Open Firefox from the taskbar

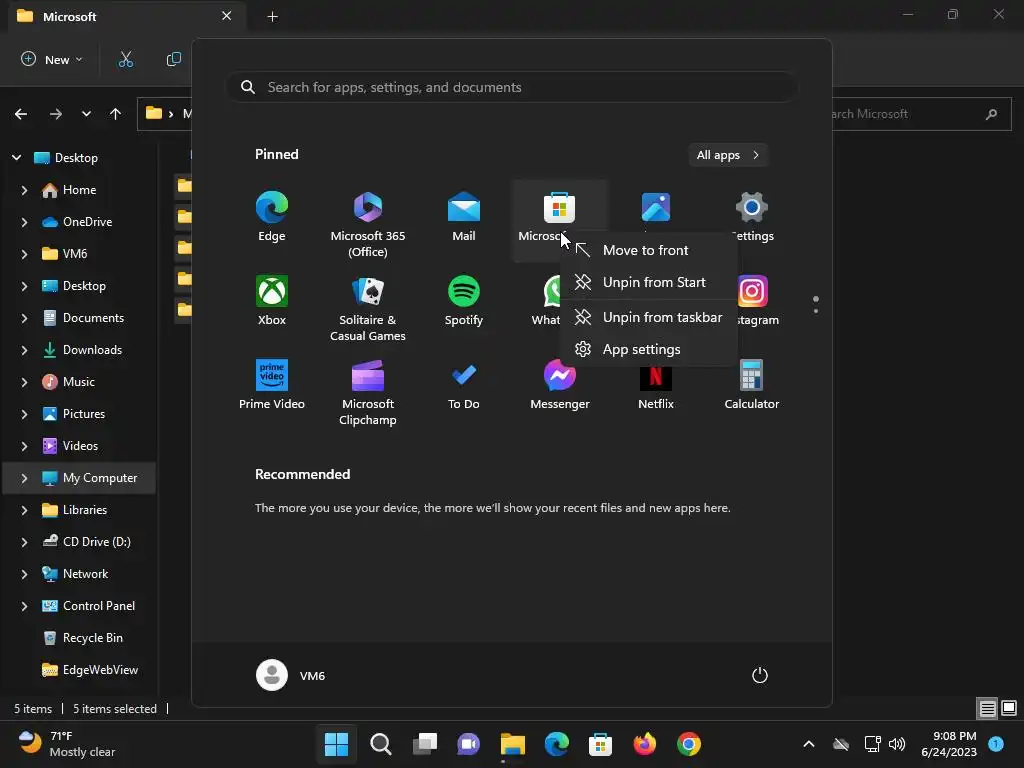645,744
